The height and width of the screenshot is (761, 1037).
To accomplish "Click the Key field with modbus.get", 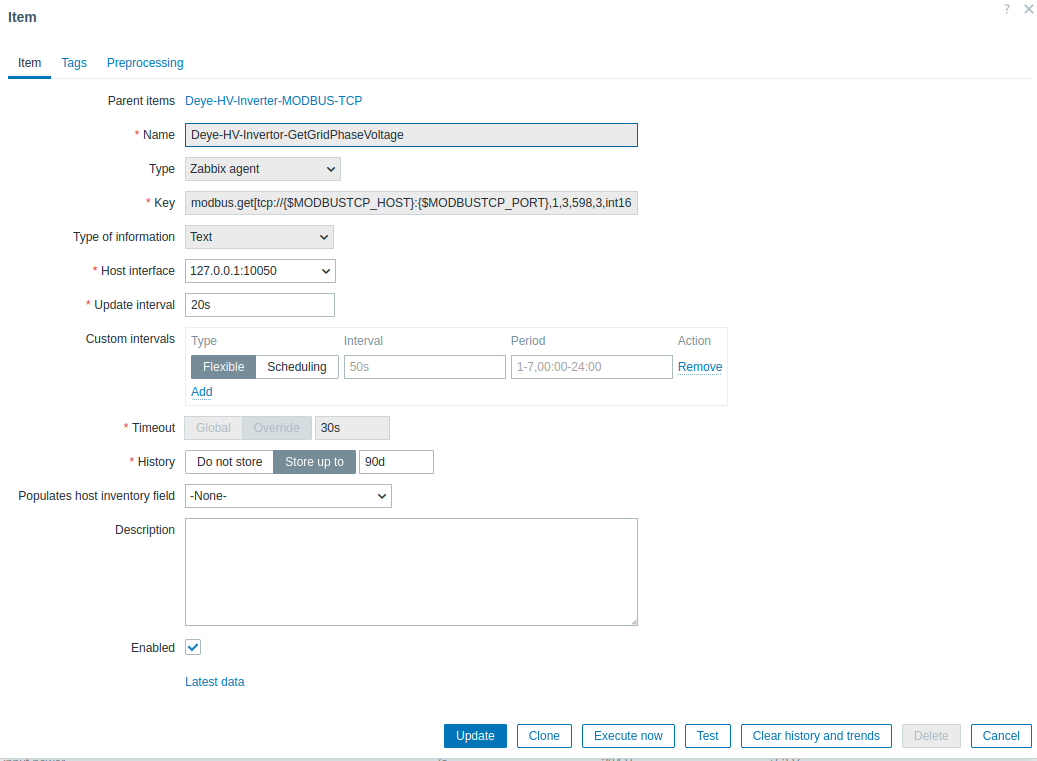I will point(411,203).
